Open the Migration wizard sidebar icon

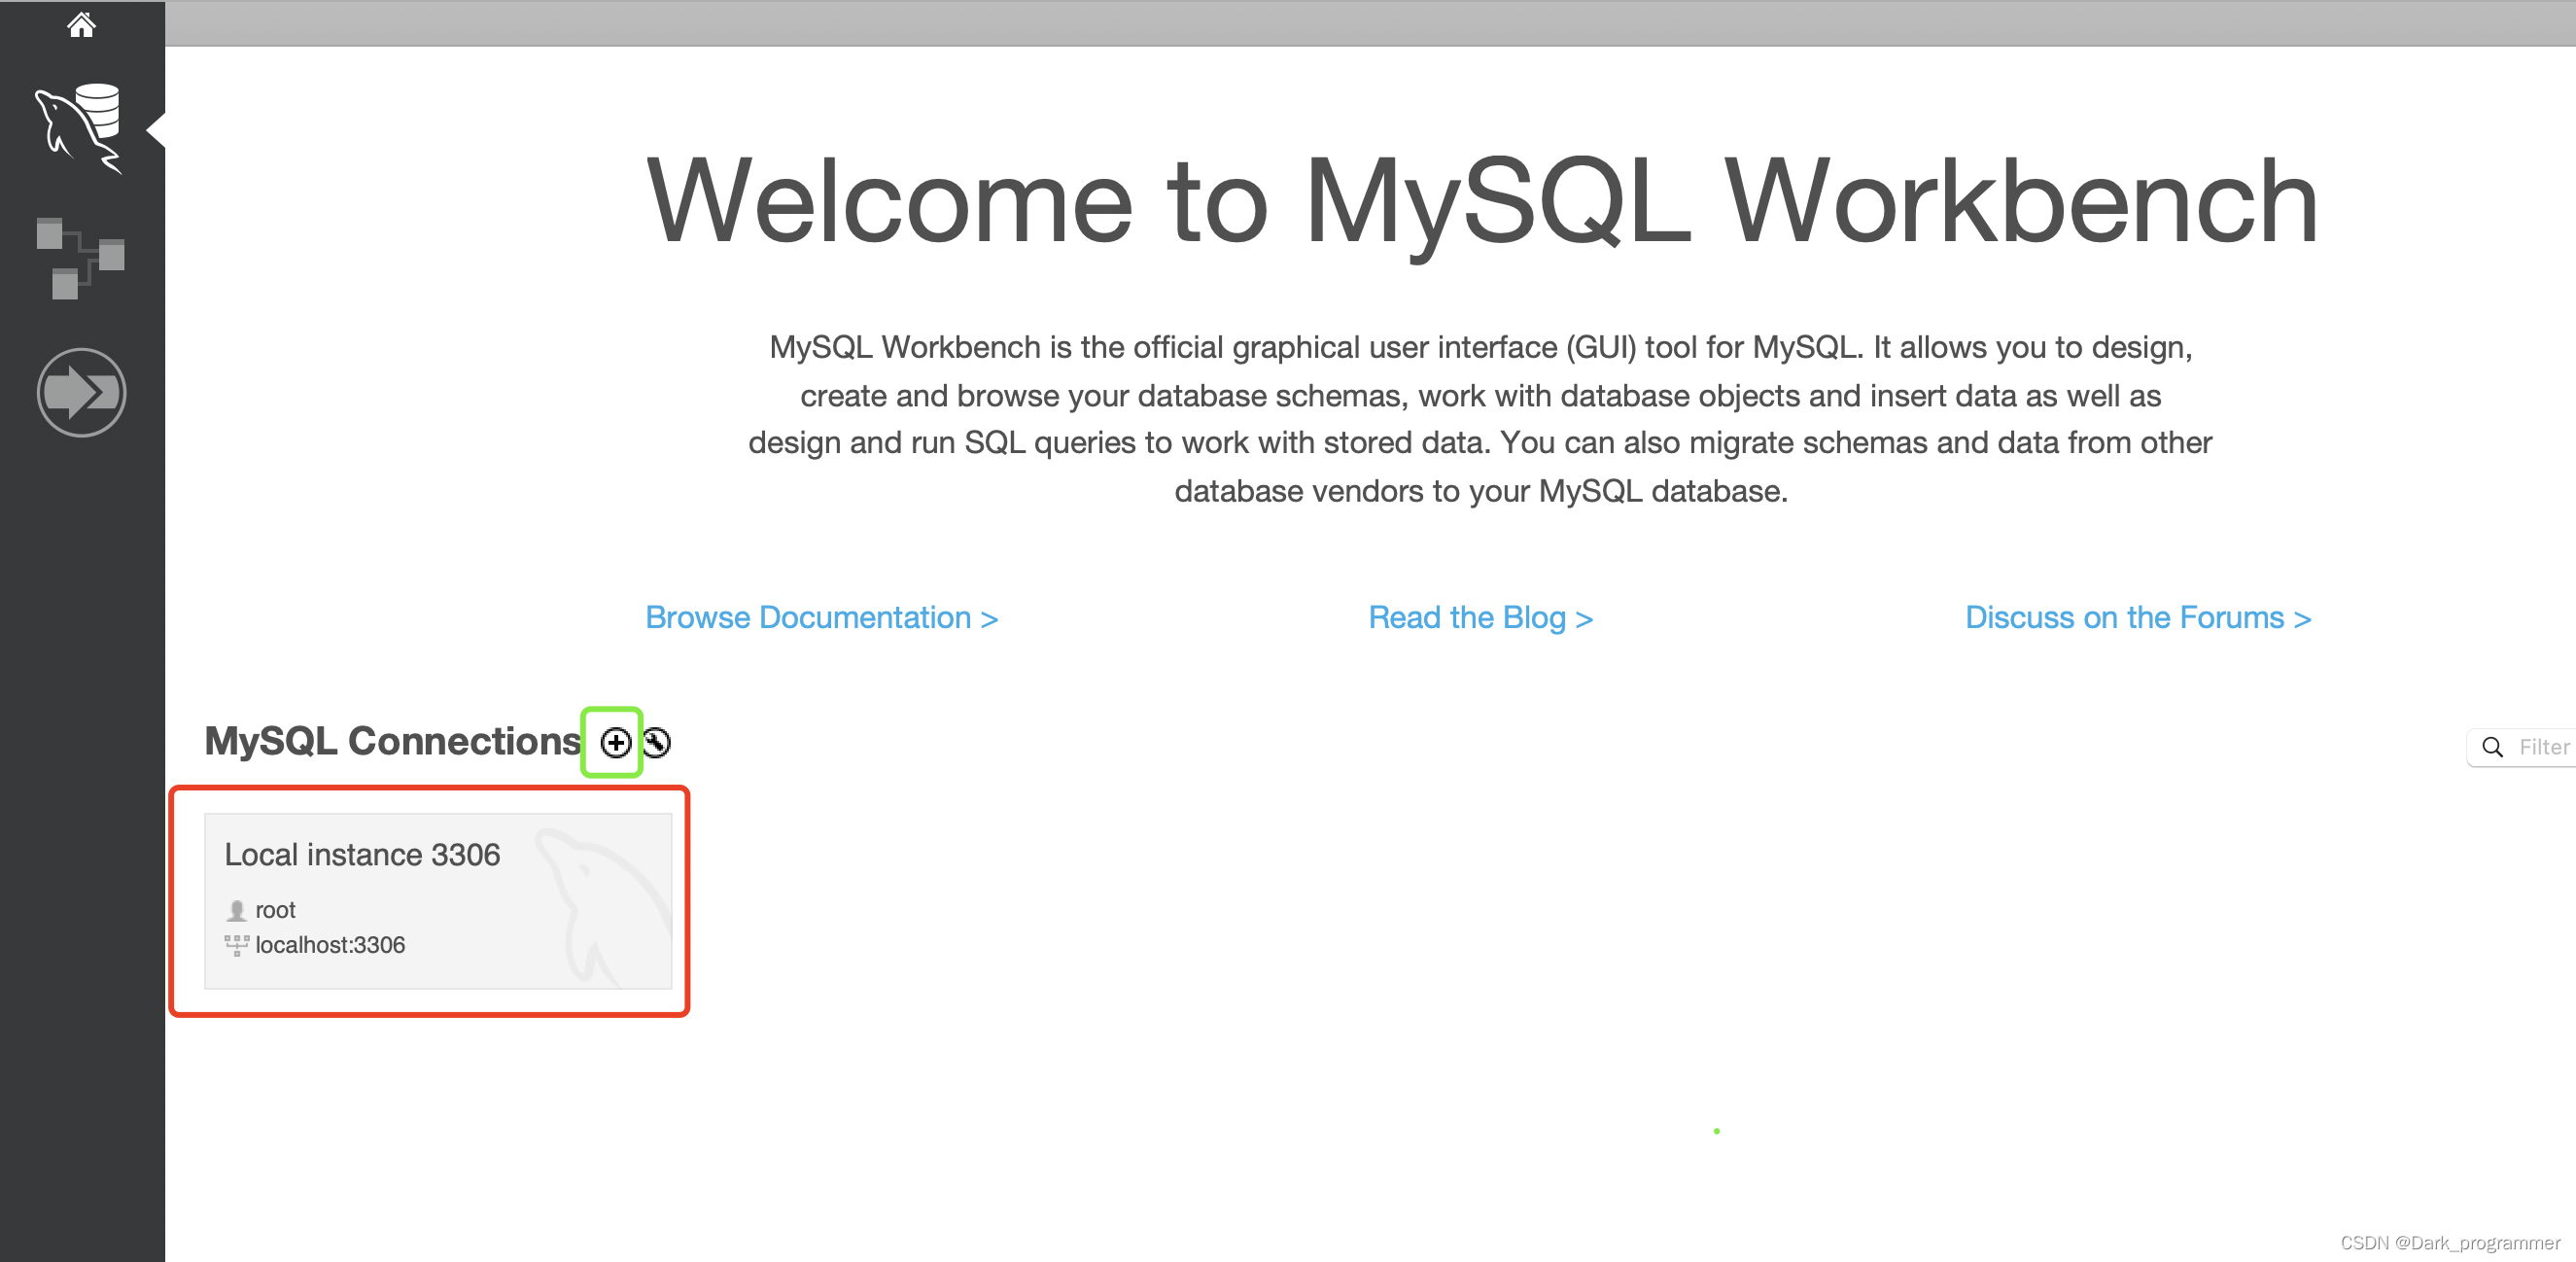click(x=81, y=392)
